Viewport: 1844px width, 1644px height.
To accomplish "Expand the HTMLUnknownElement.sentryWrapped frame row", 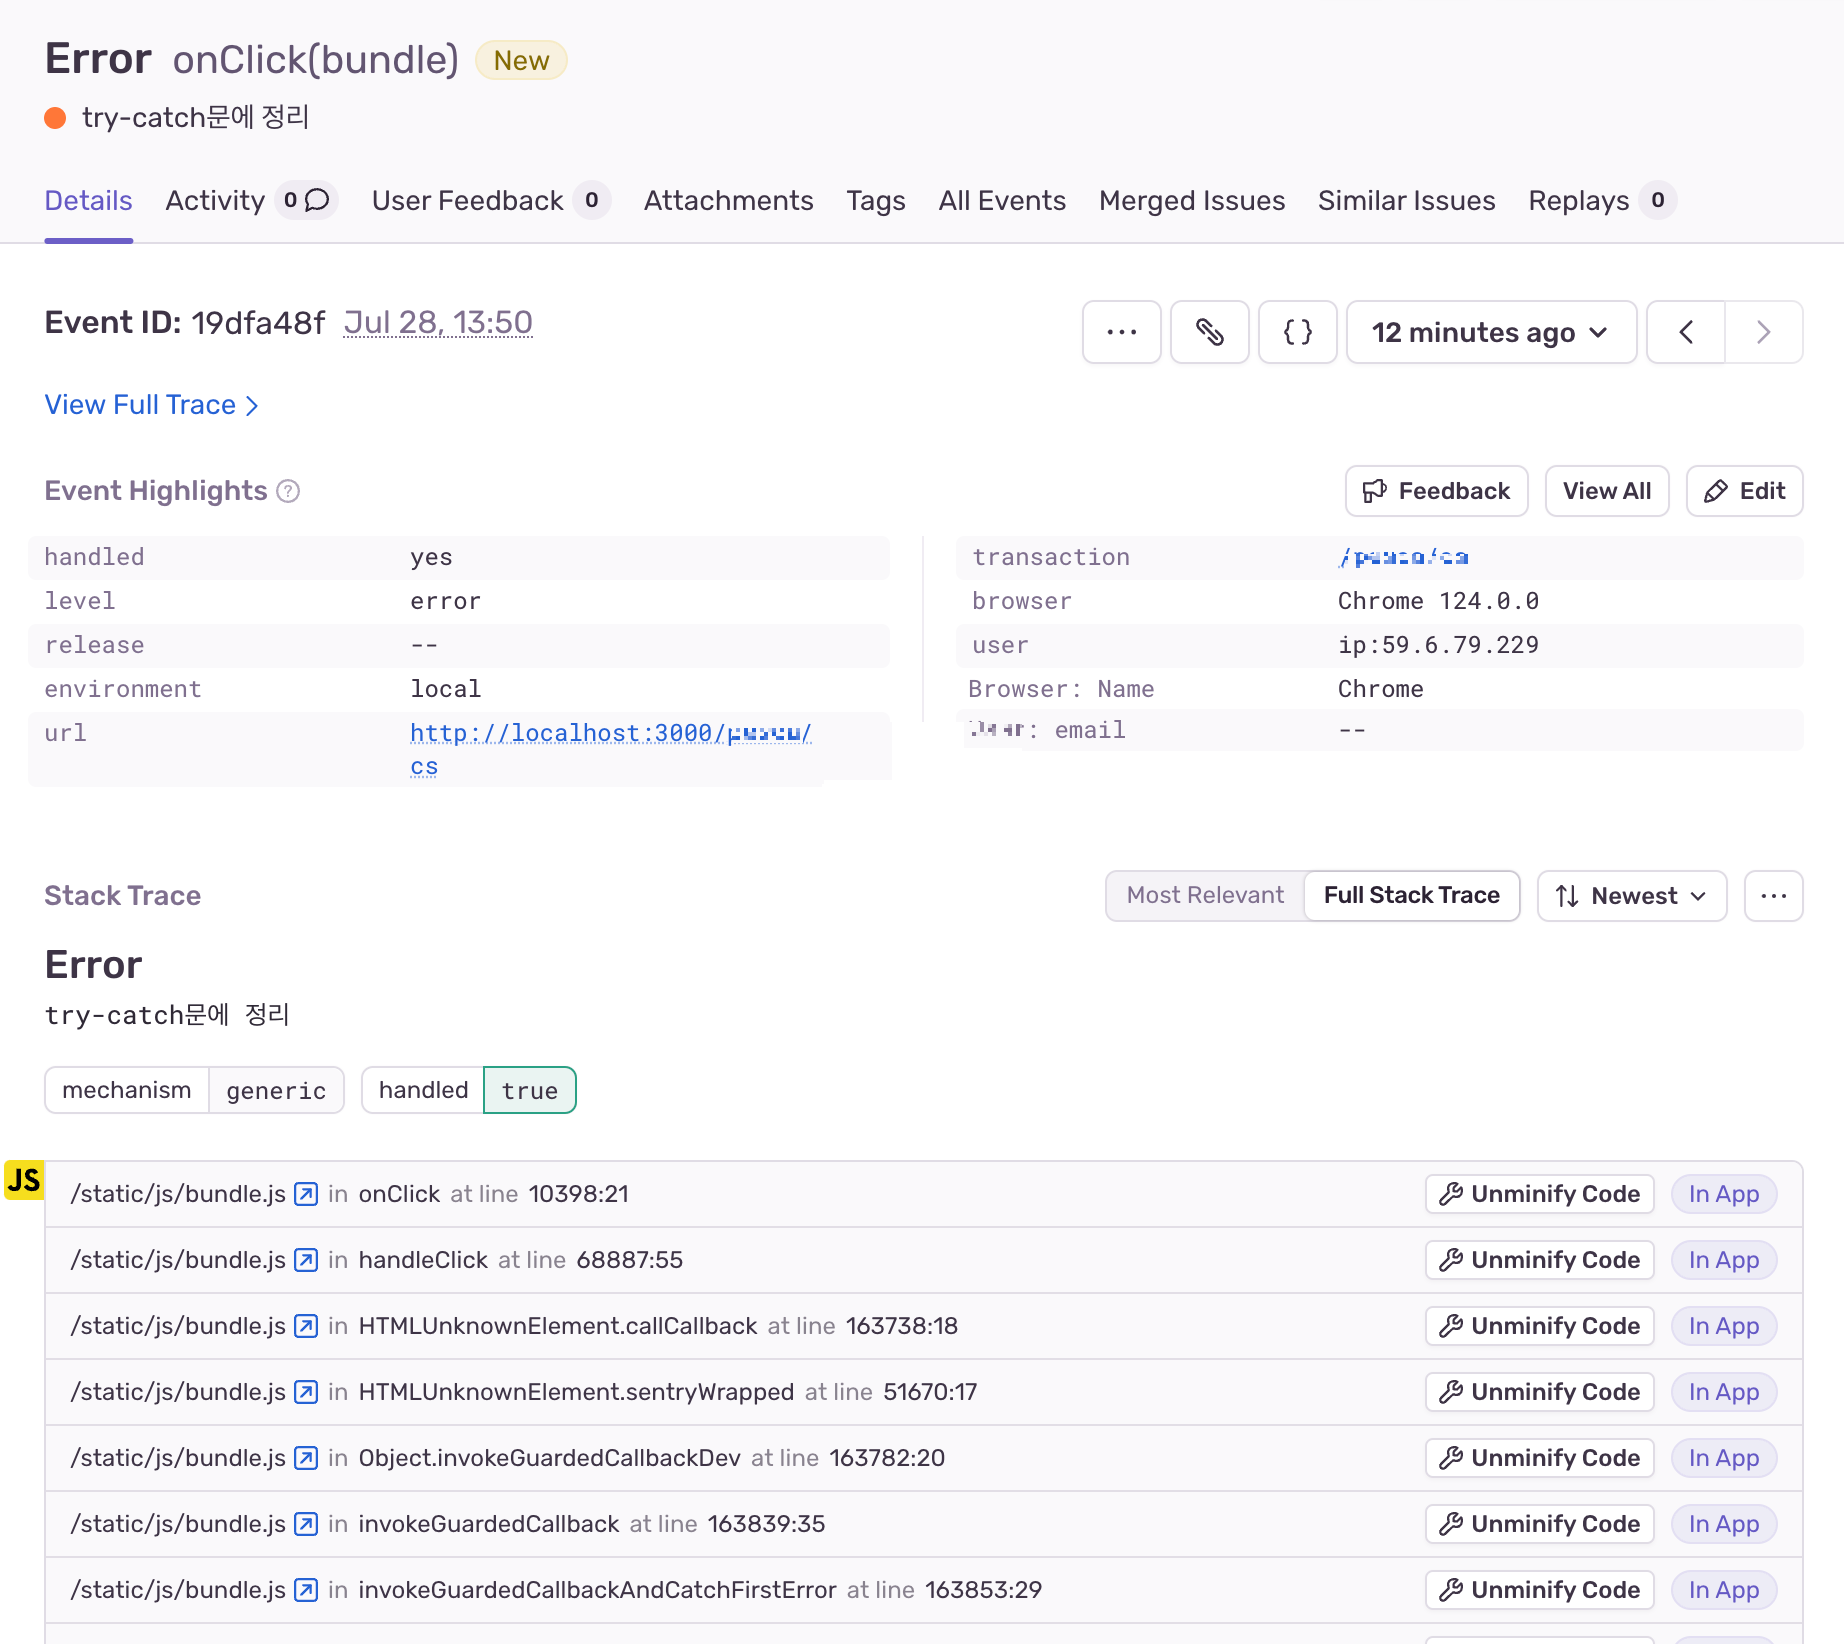I will [923, 1392].
